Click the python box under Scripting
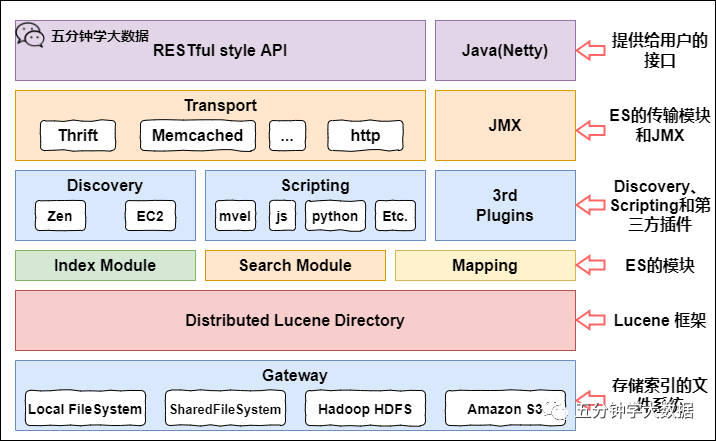Viewport: 716px width, 441px height. click(x=333, y=215)
